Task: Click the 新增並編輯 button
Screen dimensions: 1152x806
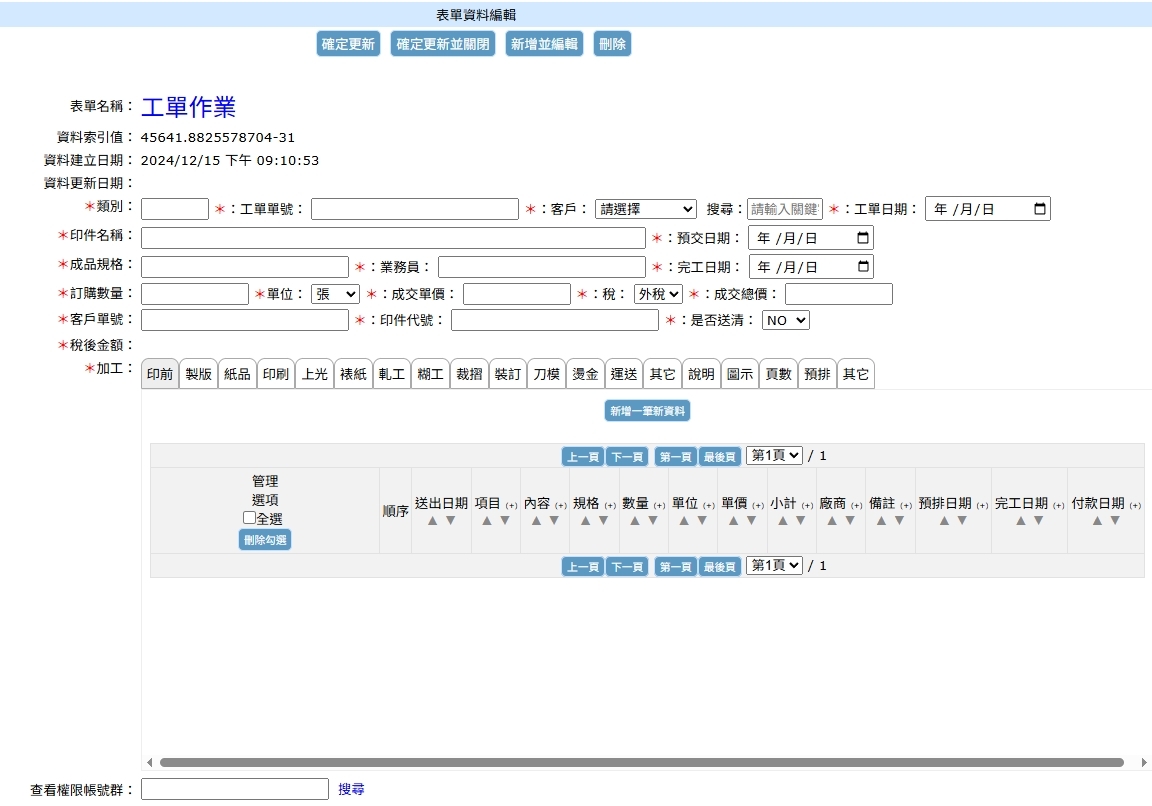Action: point(544,44)
